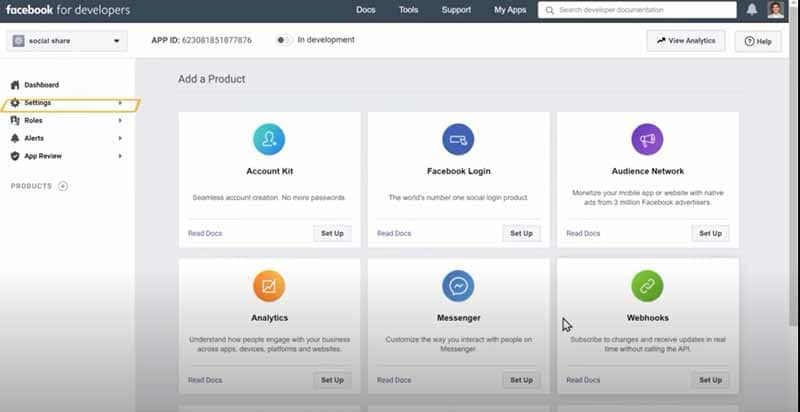
Task: Read Docs for Account Kit
Action: point(205,234)
